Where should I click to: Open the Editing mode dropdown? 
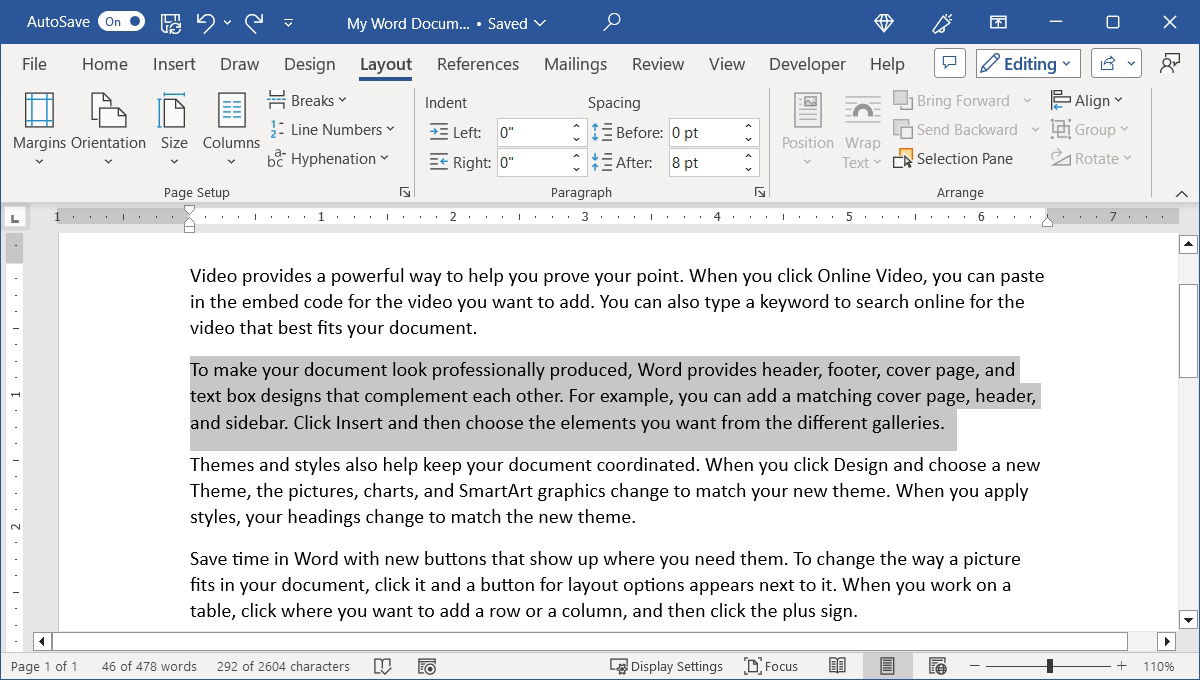click(1027, 62)
